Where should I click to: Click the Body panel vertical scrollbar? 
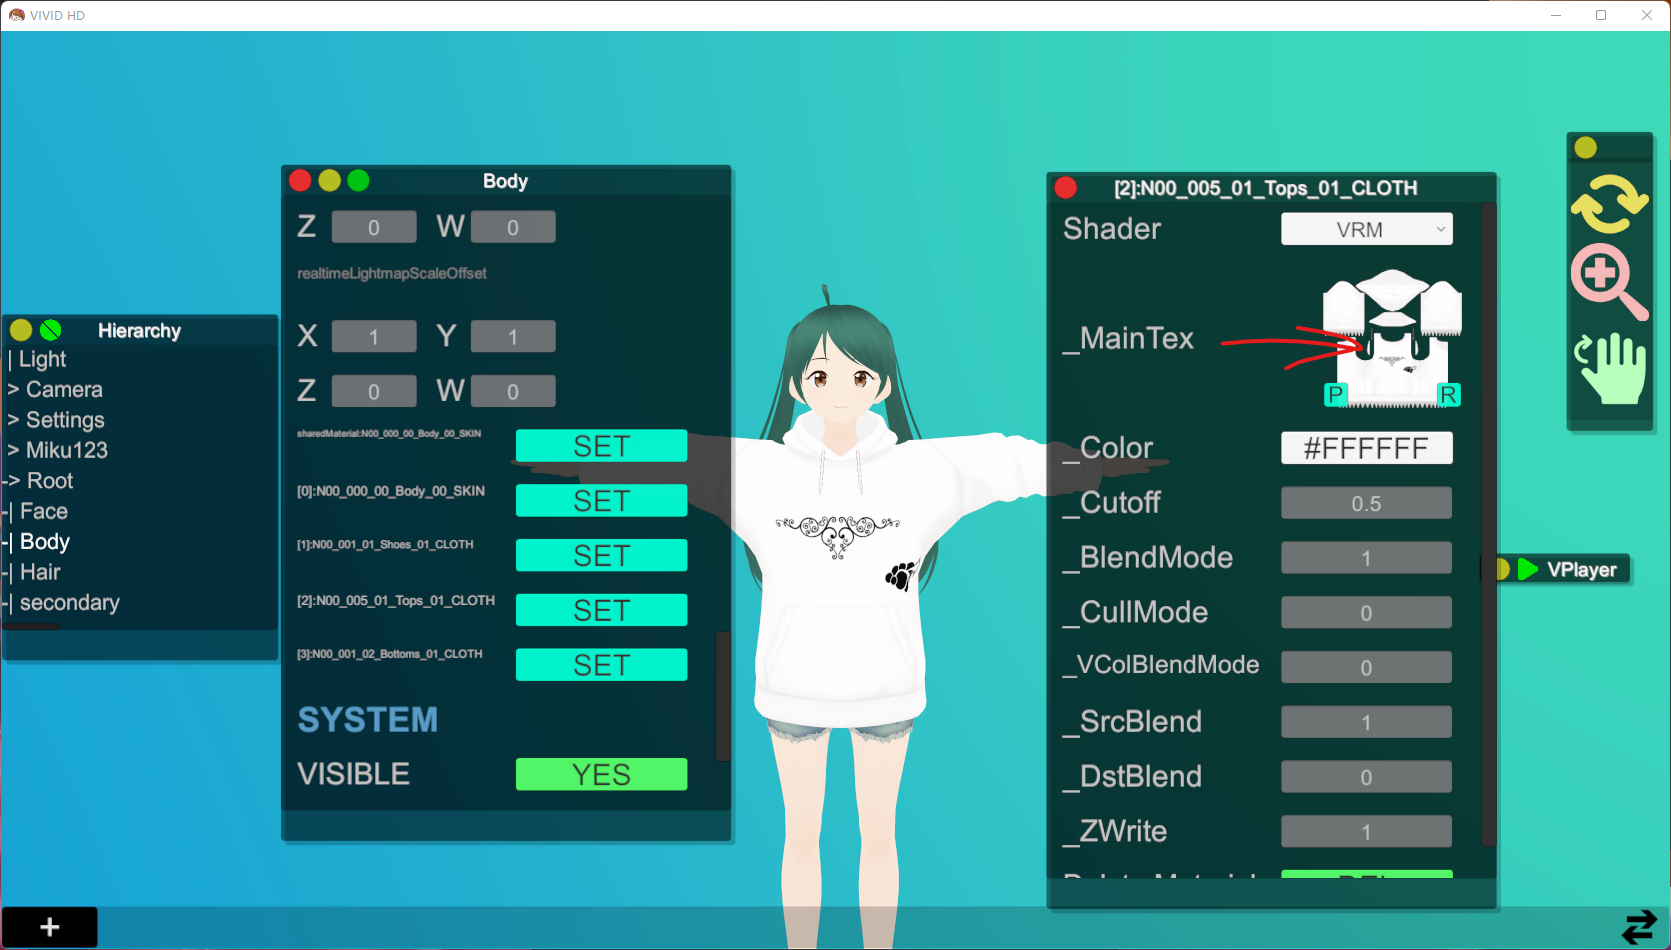(722, 696)
